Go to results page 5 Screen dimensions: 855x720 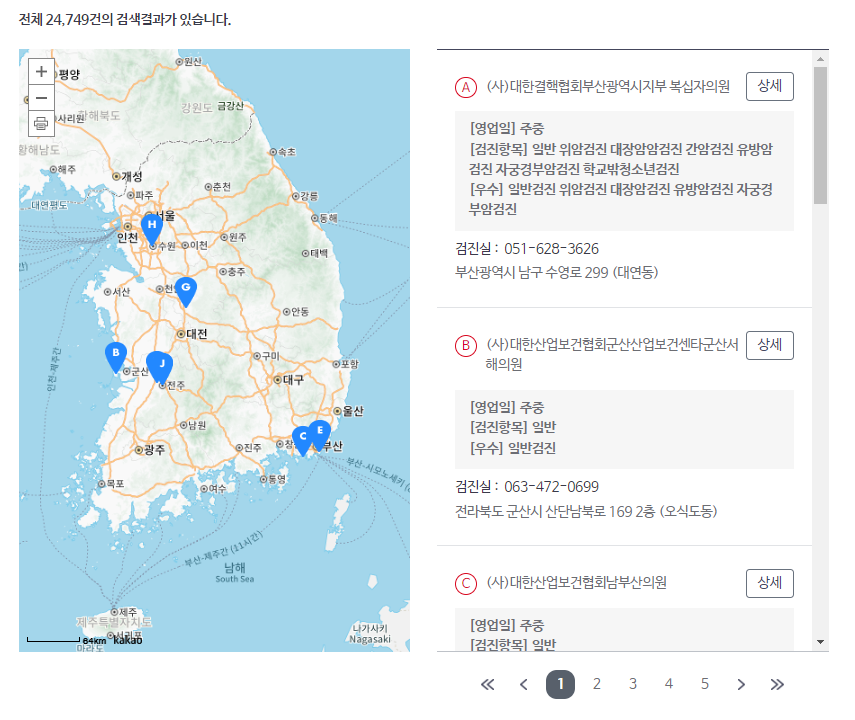point(705,684)
